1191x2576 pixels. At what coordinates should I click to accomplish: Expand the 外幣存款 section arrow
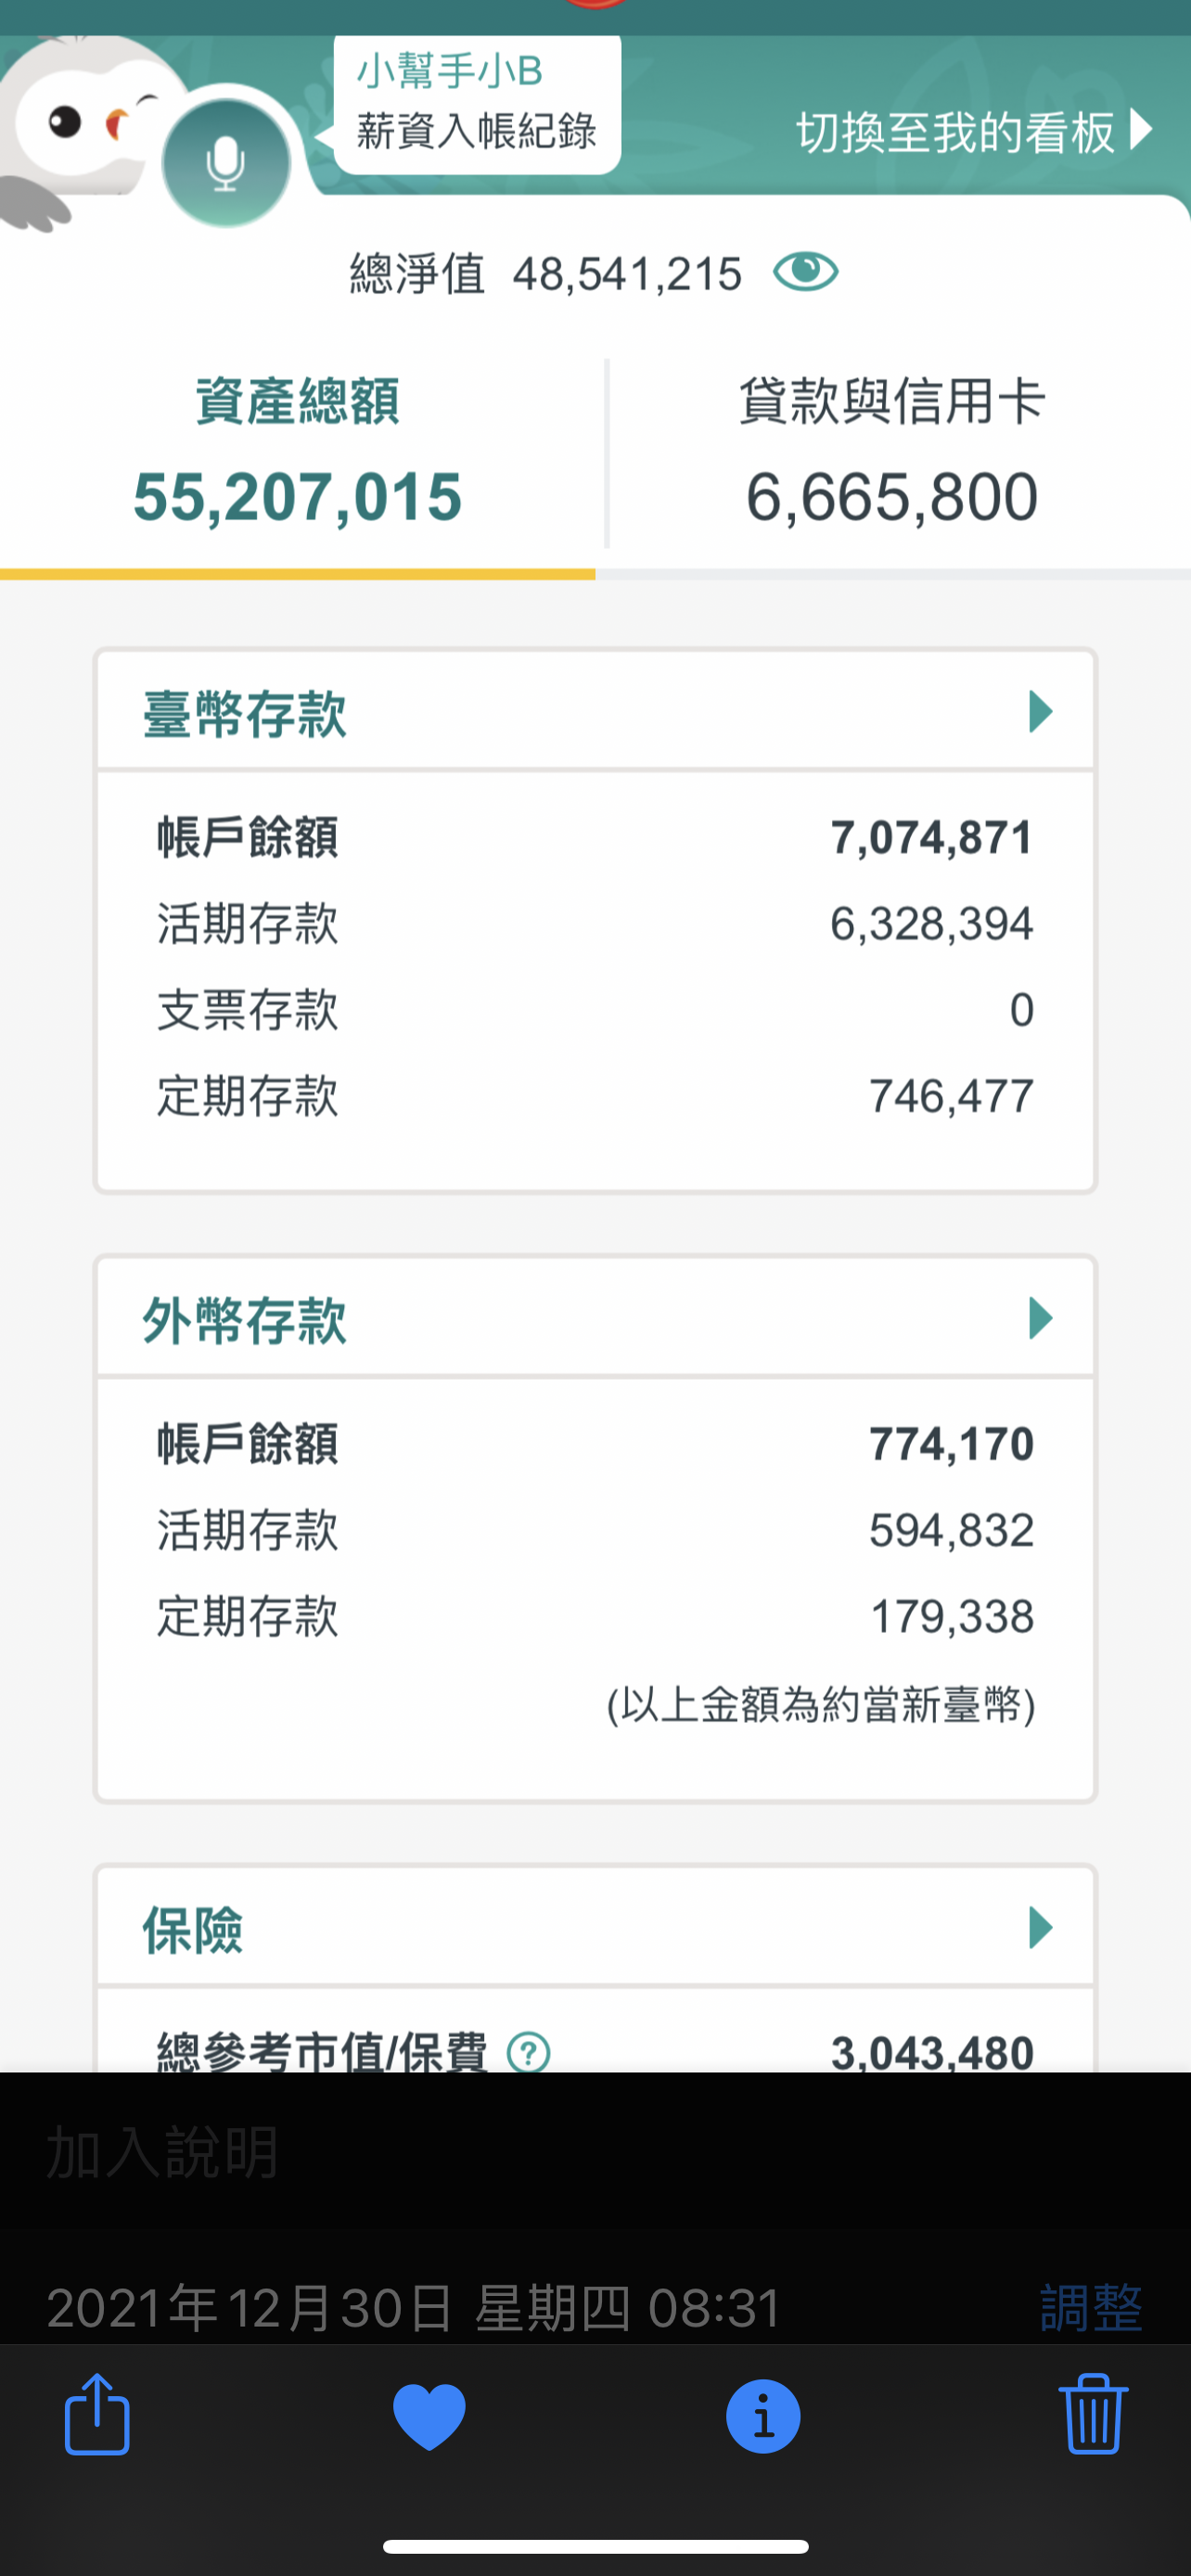pyautogui.click(x=1040, y=1319)
